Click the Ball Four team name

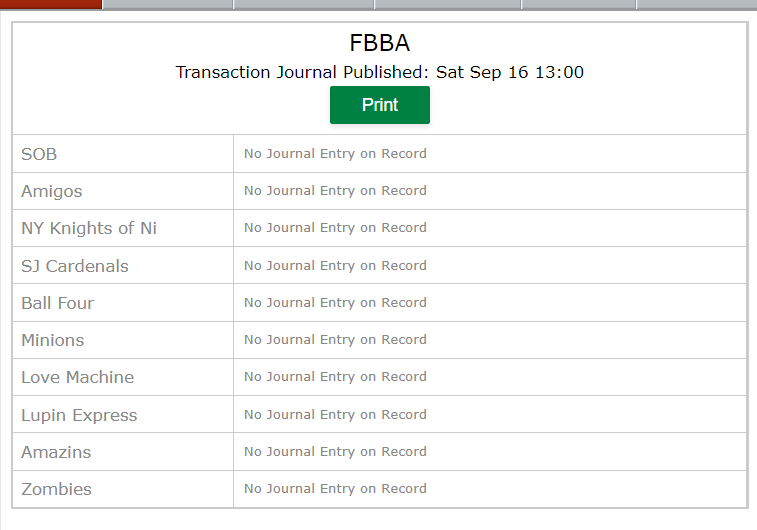tap(57, 303)
